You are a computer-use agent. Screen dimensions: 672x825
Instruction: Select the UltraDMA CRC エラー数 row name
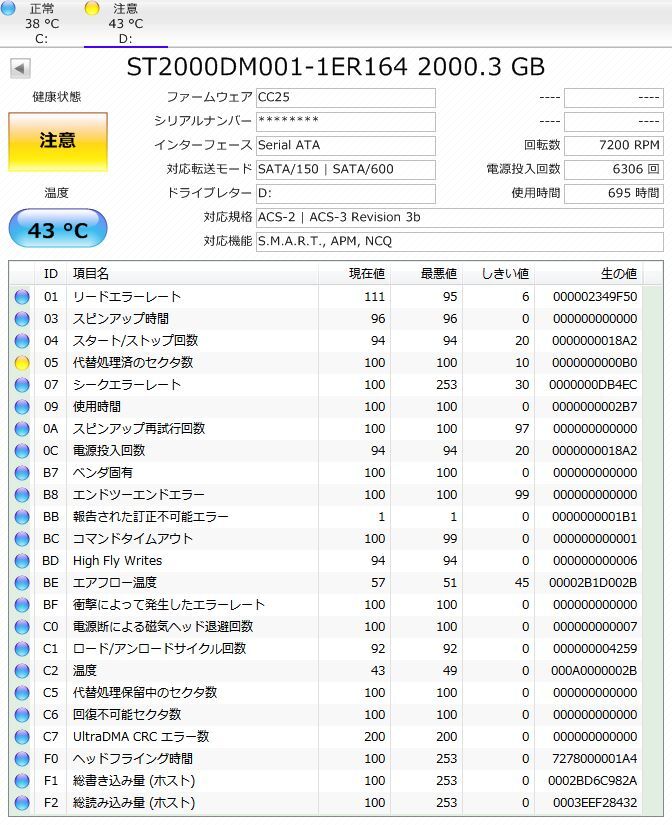click(141, 737)
